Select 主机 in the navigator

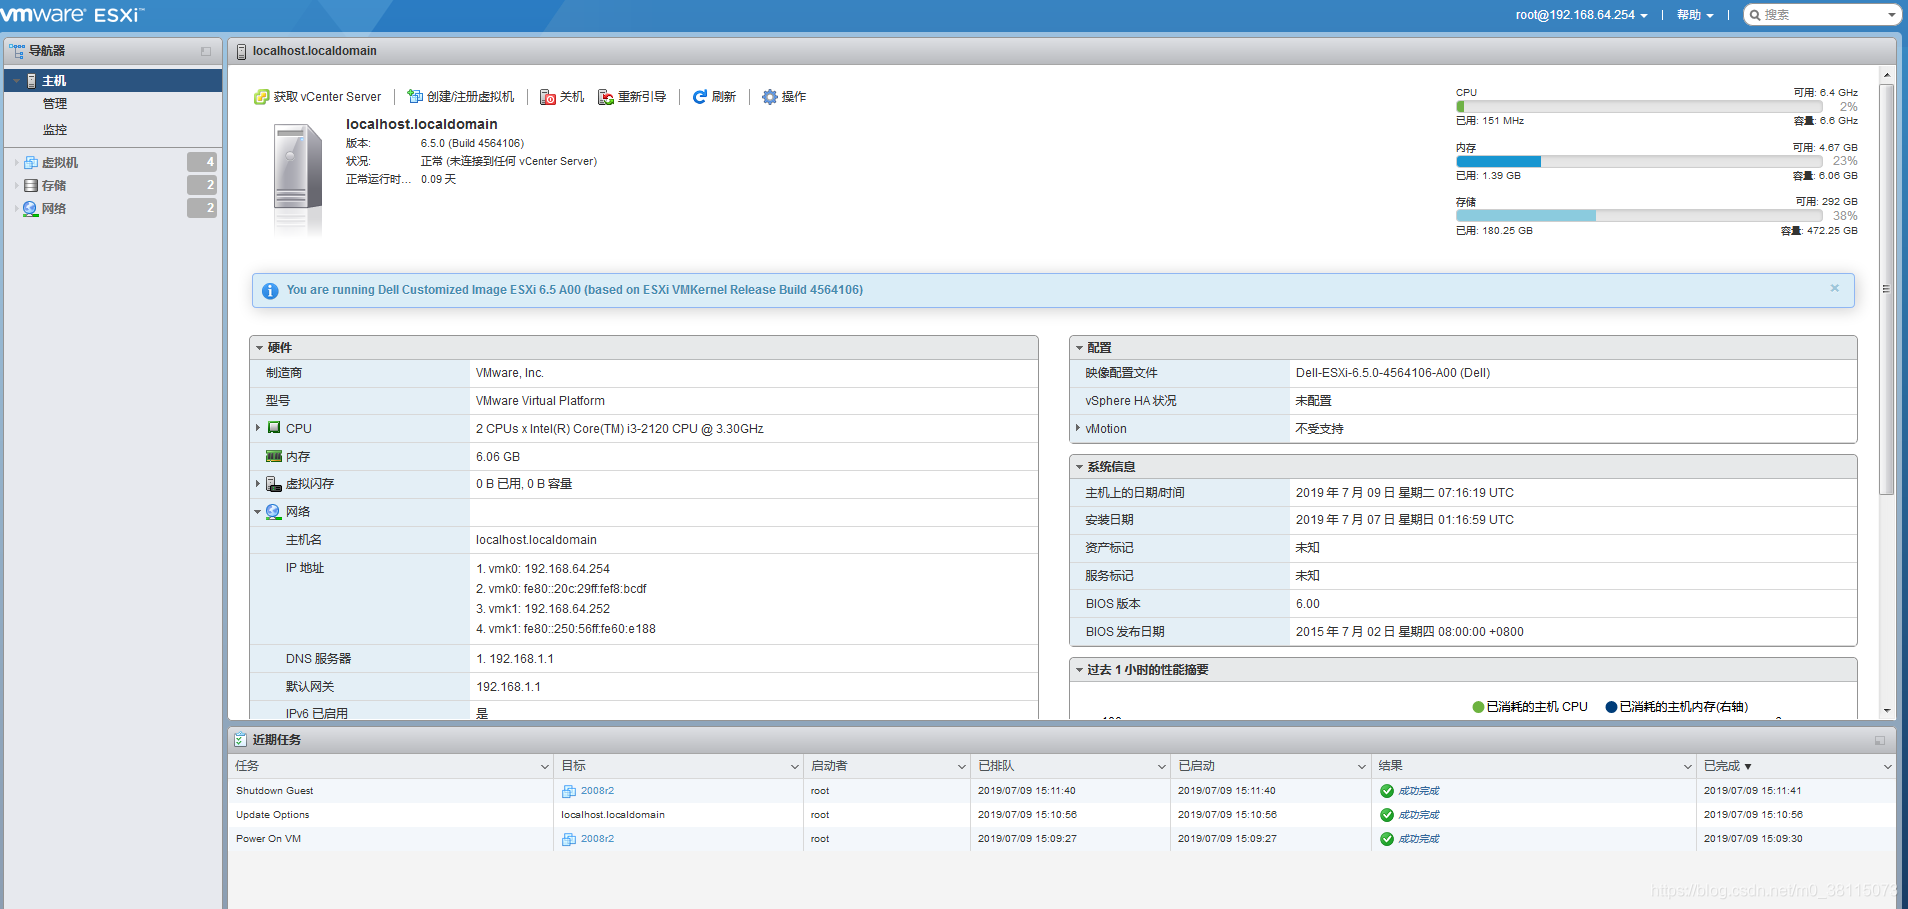coord(113,80)
